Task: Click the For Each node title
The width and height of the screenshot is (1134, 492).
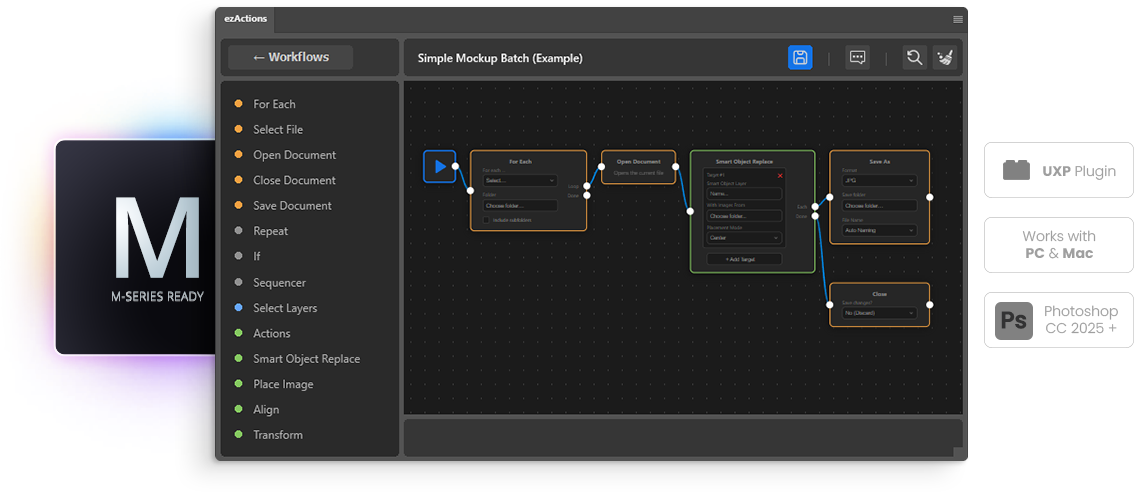Action: click(521, 161)
